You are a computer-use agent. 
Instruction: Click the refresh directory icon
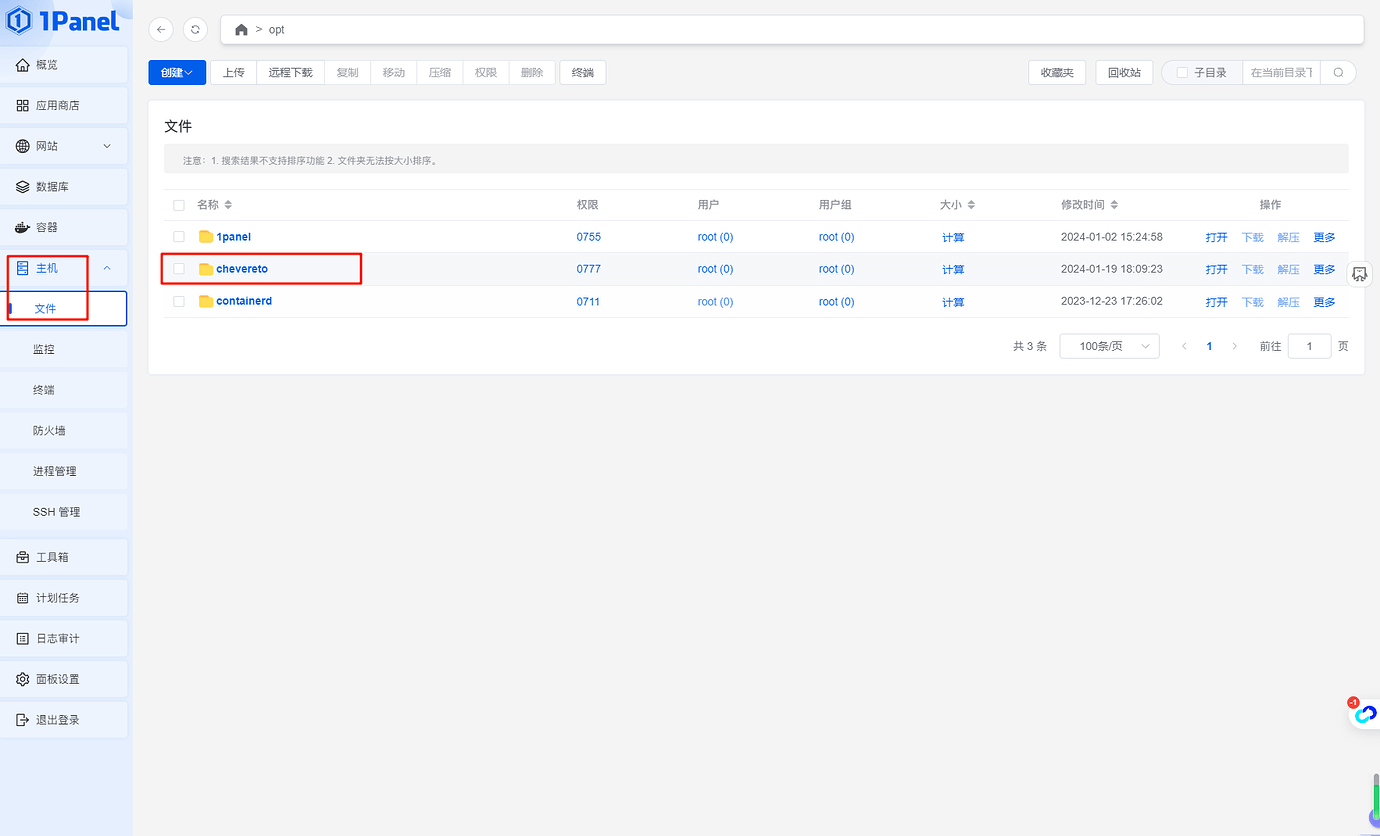tap(195, 30)
